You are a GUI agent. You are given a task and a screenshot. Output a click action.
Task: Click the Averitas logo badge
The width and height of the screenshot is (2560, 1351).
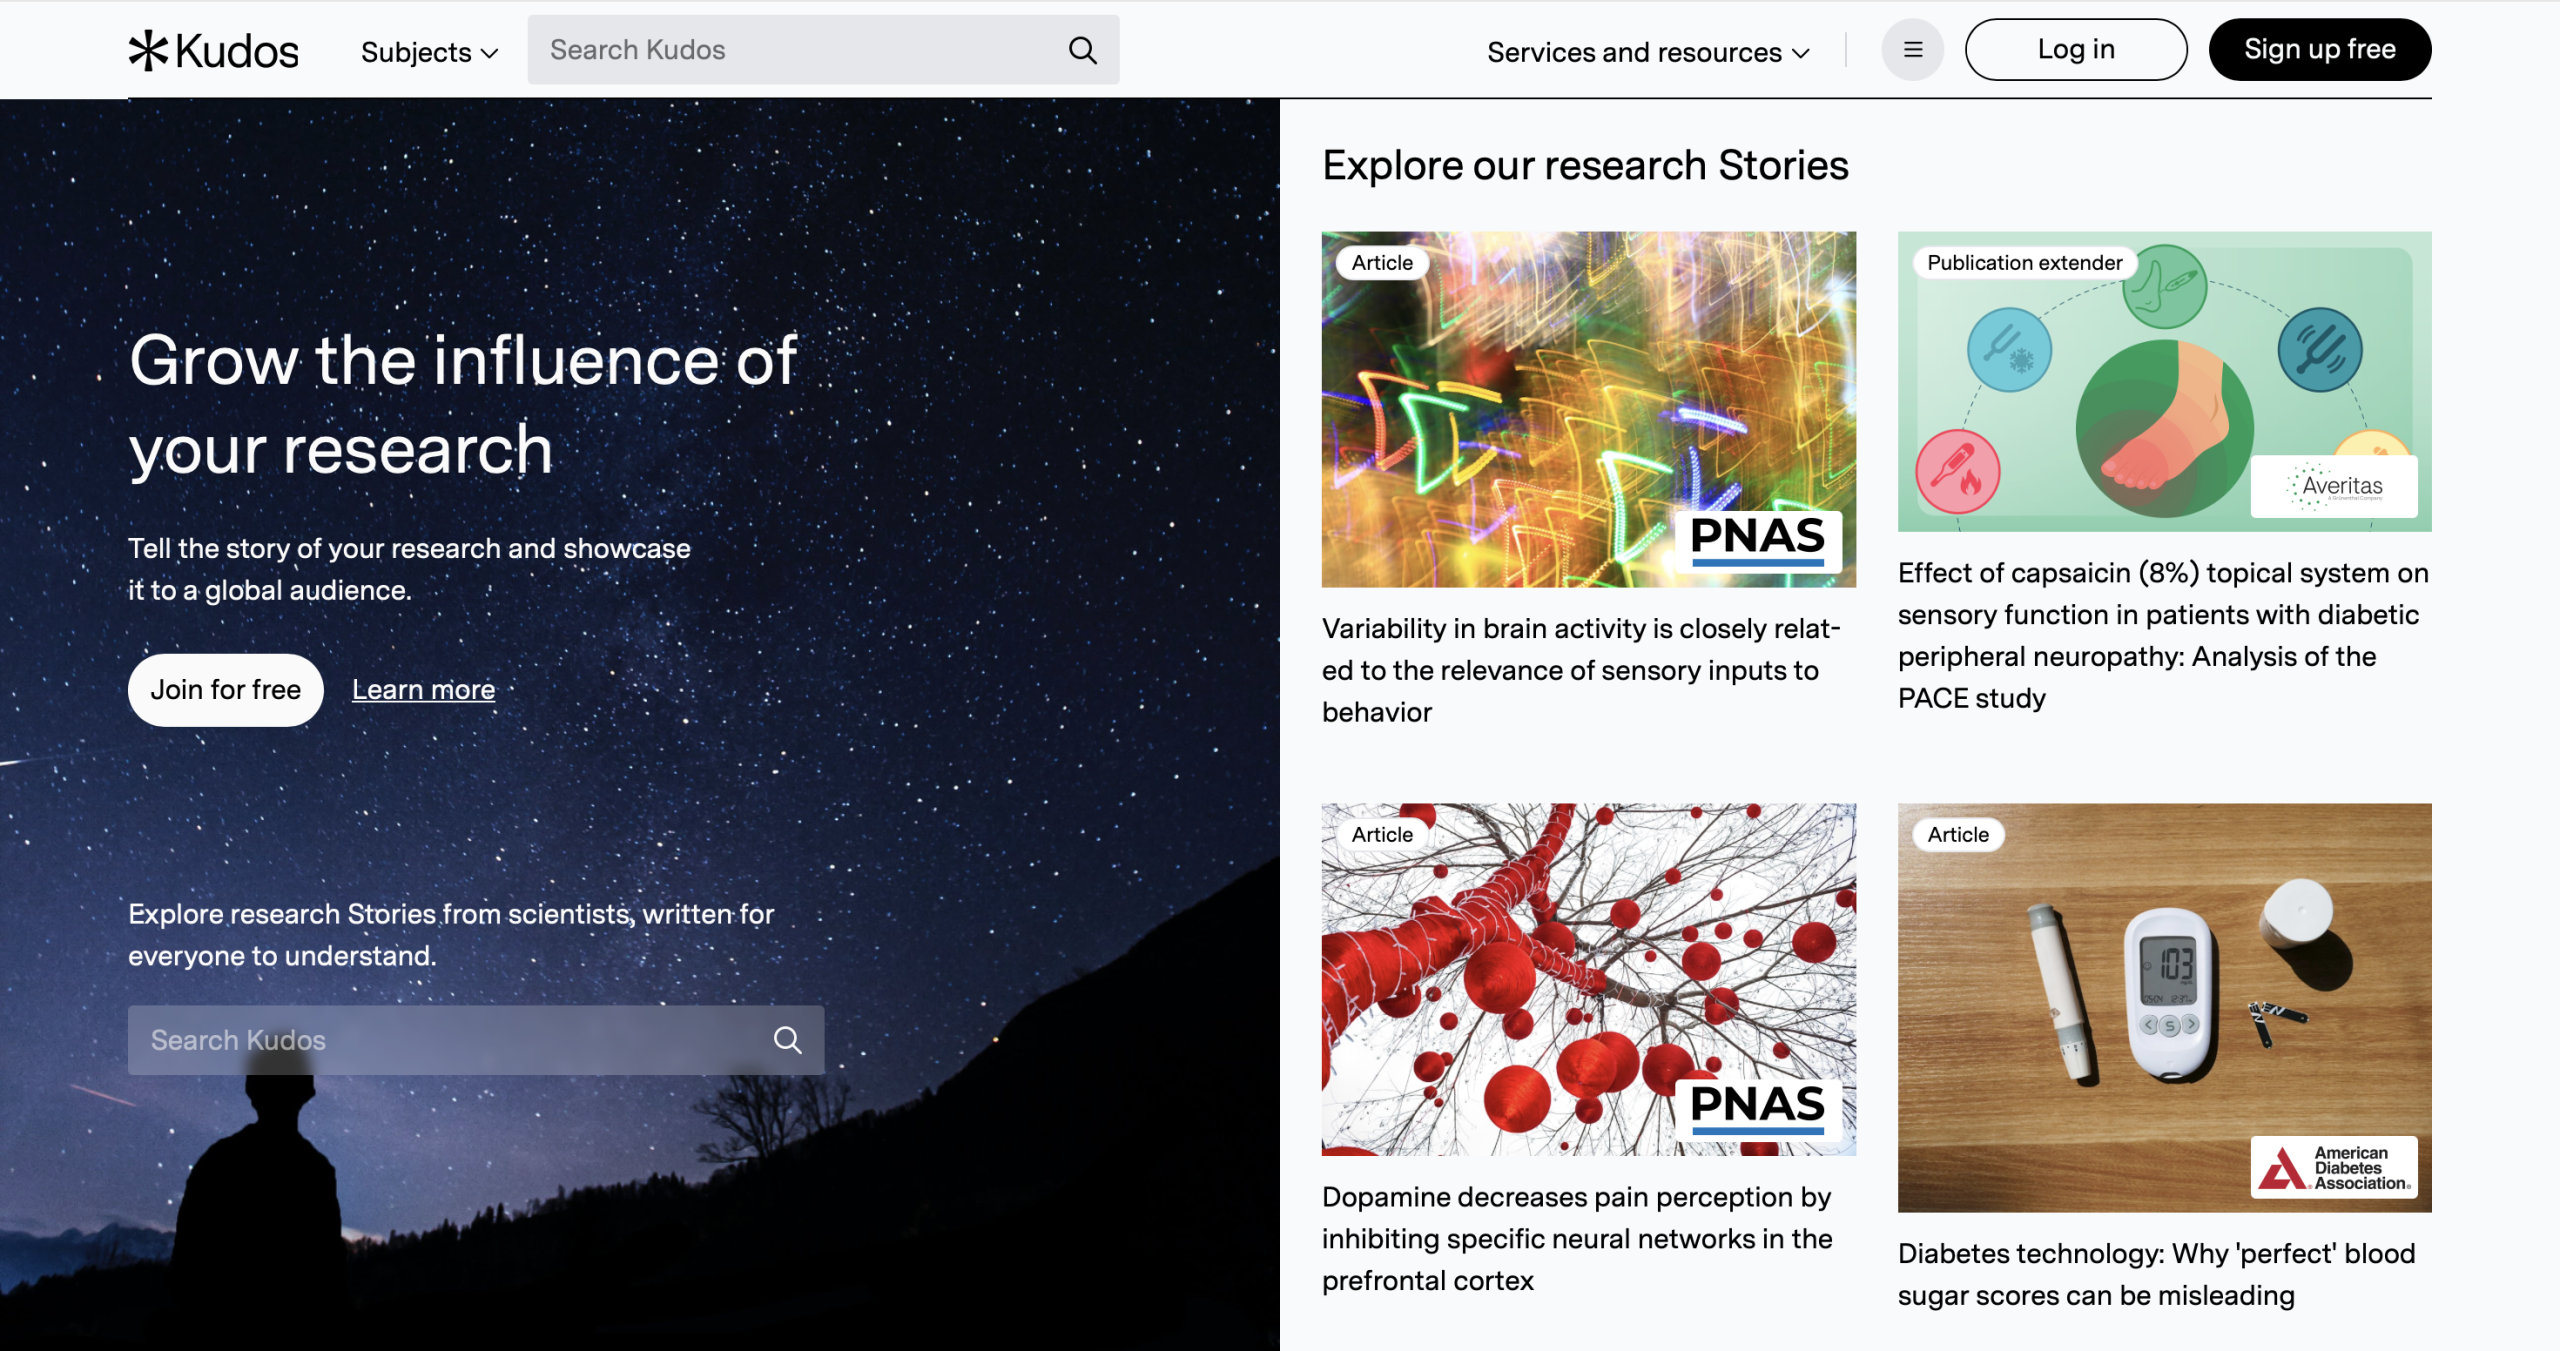pos(2334,487)
